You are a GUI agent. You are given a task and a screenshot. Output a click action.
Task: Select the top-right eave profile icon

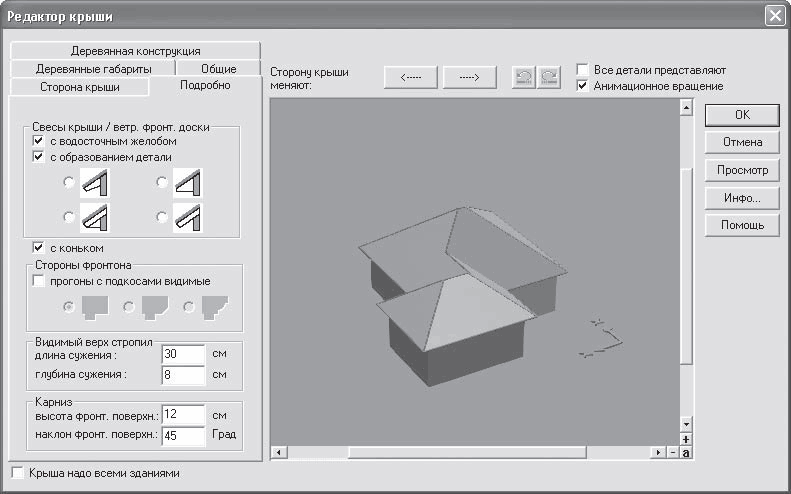(188, 183)
